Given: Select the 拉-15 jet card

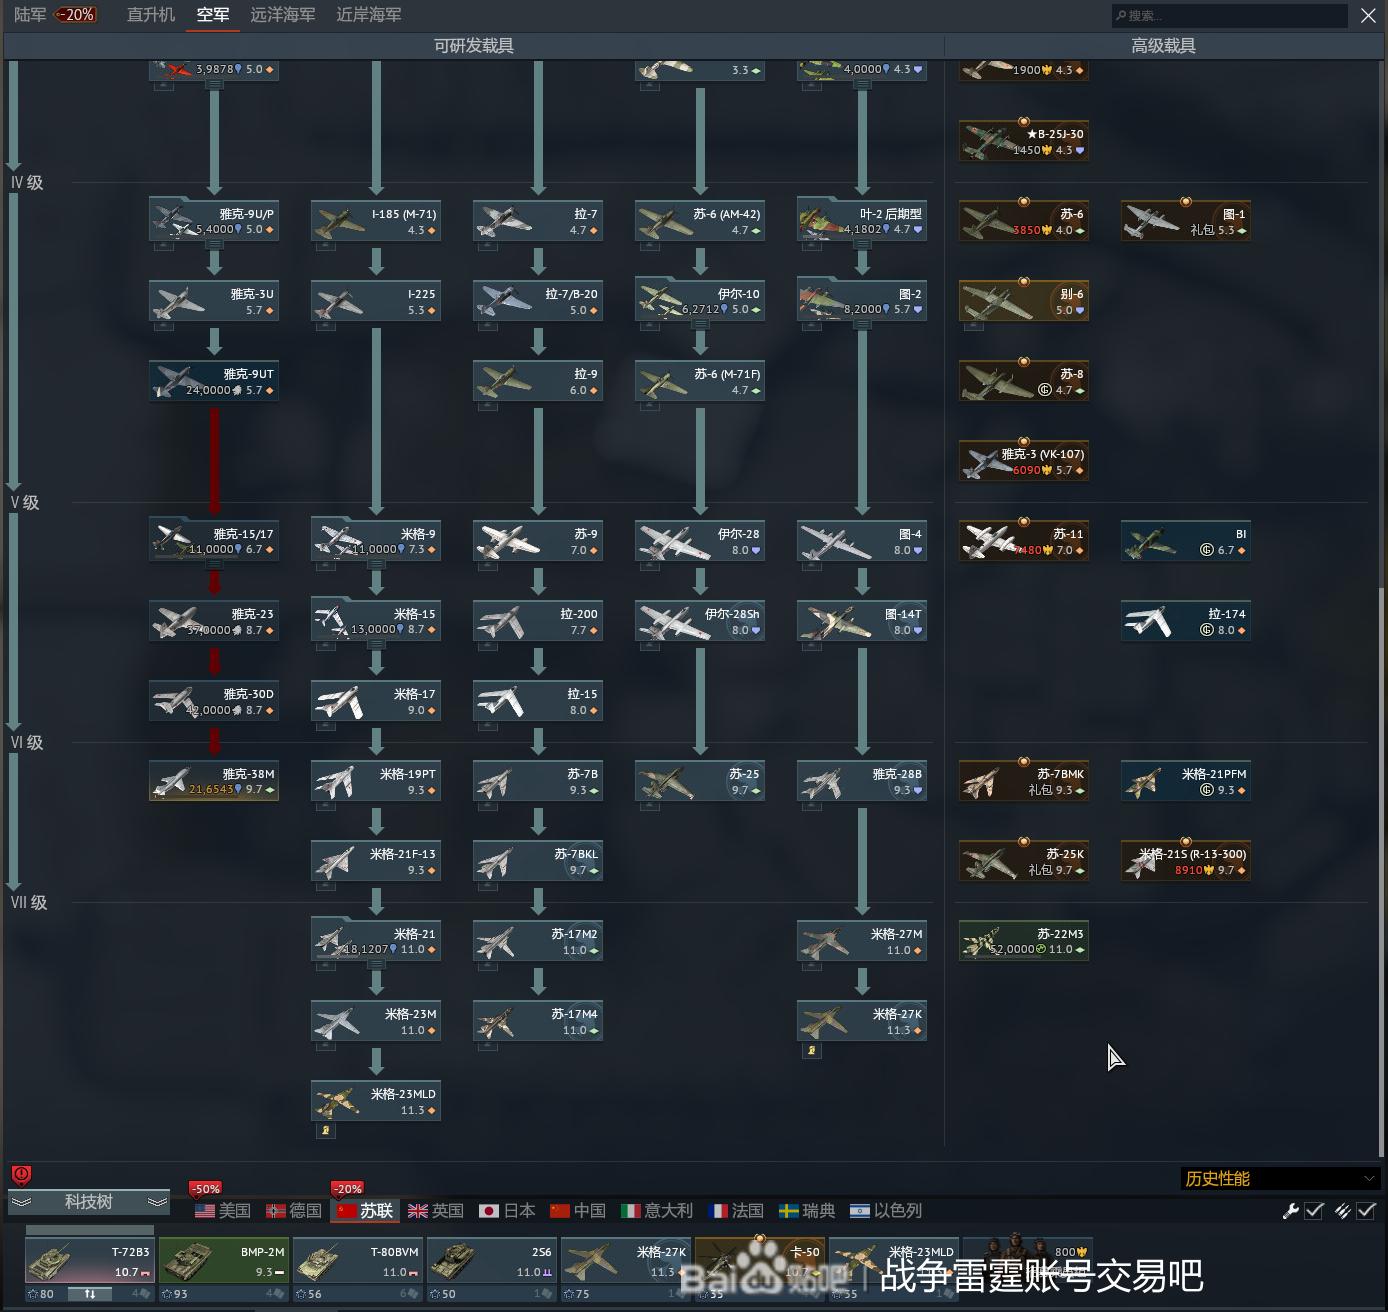Looking at the screenshot, I should (x=538, y=700).
